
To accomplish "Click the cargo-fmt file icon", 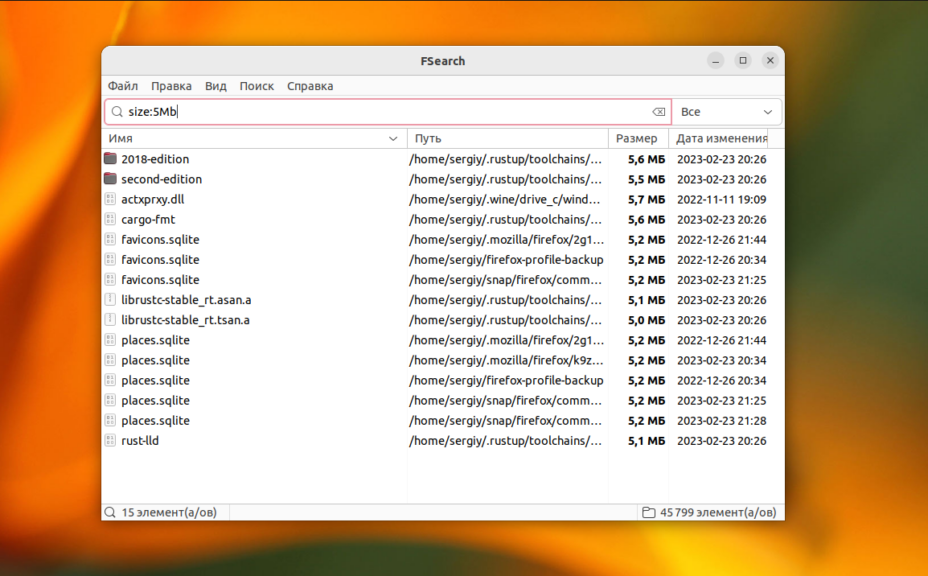I will click(x=110, y=219).
